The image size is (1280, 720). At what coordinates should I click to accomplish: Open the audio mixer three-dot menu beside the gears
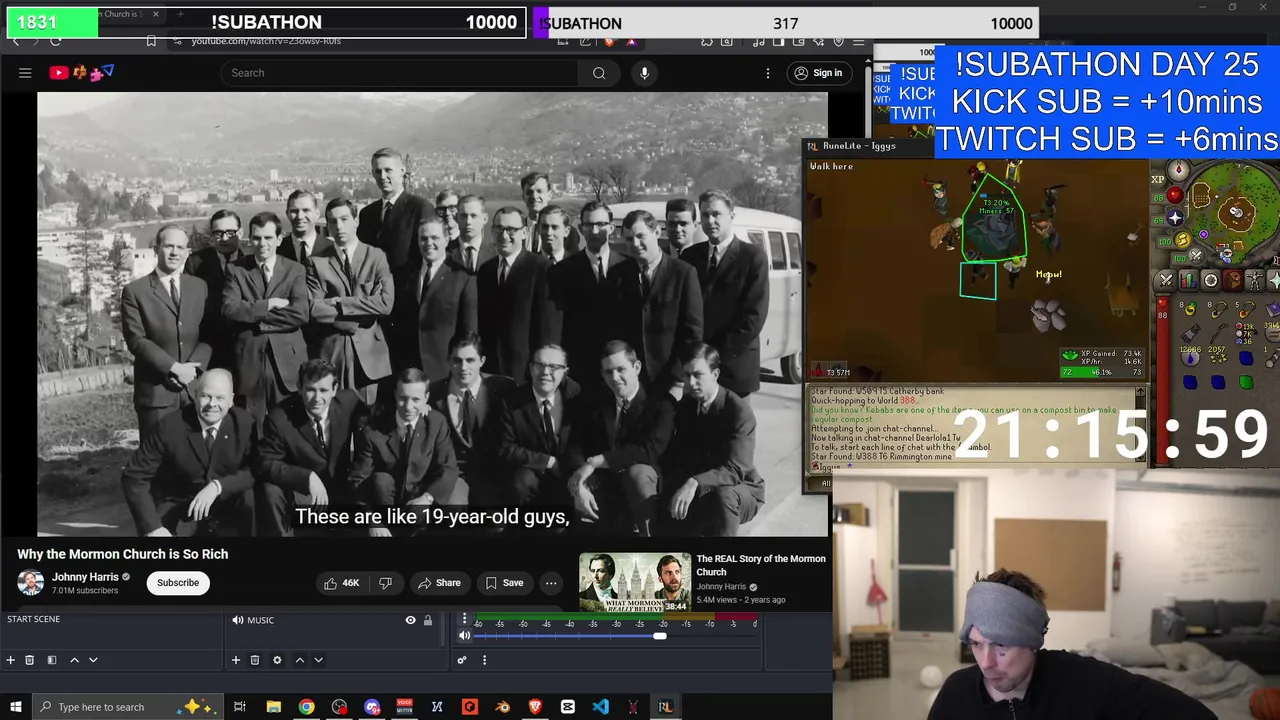click(484, 660)
